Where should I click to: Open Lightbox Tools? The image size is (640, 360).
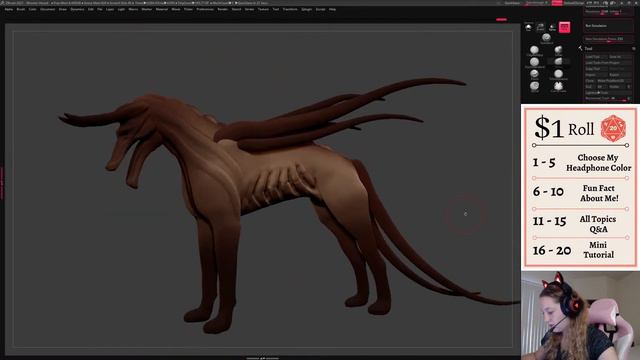pos(608,93)
